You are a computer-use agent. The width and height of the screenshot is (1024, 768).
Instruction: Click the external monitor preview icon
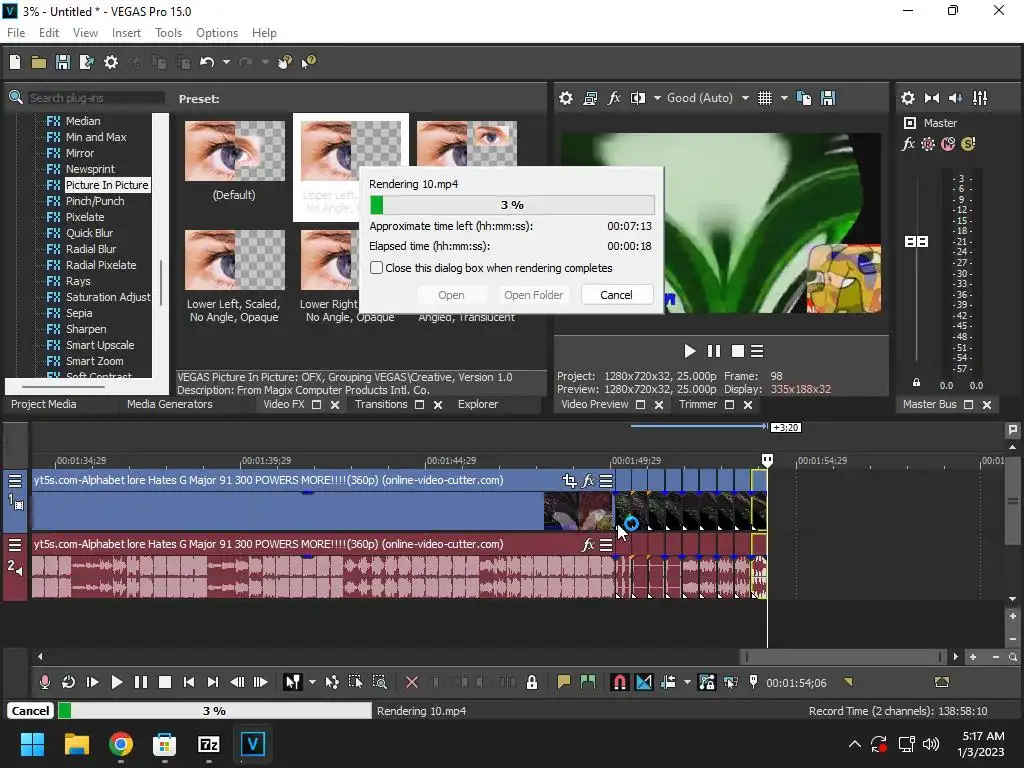[x=590, y=98]
